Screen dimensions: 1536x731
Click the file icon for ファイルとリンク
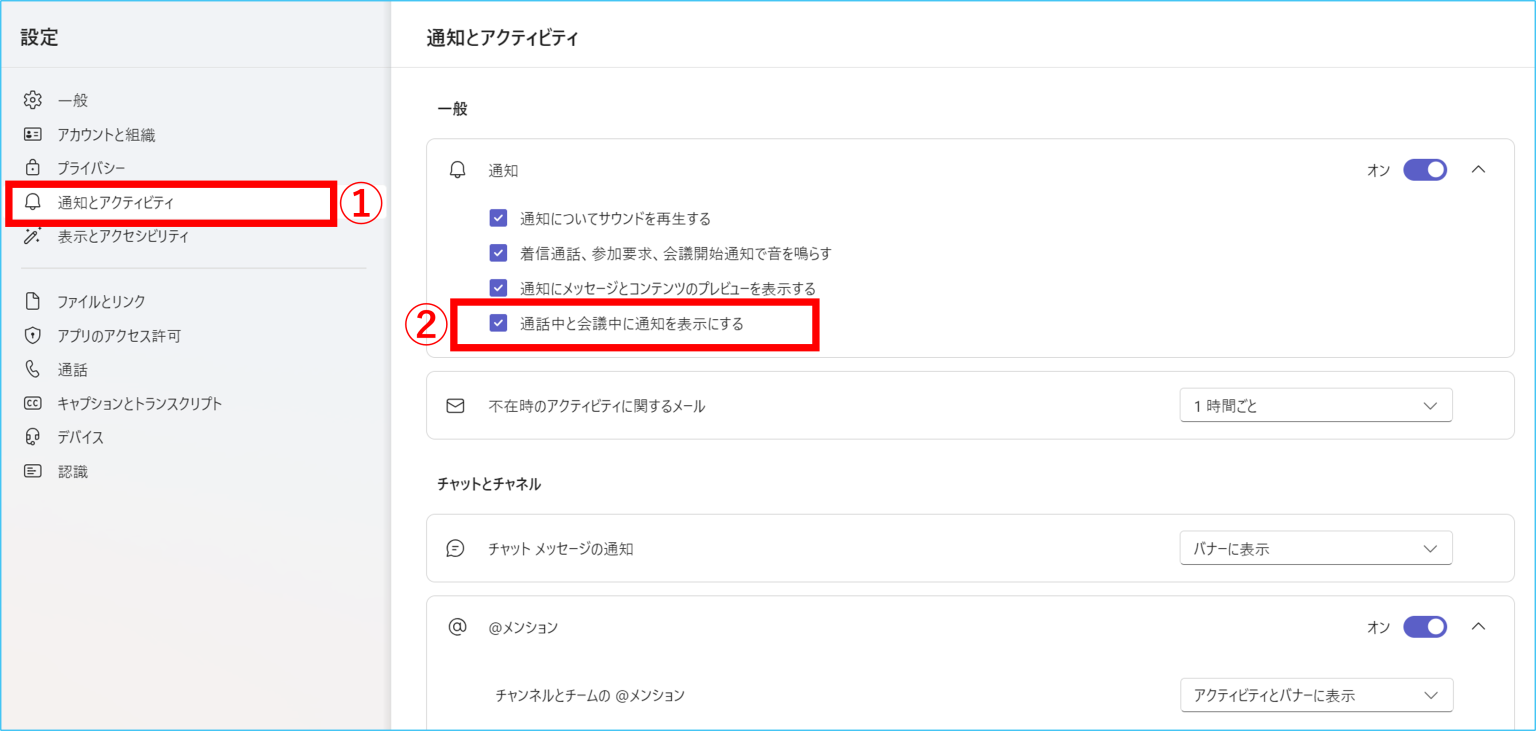(x=33, y=301)
